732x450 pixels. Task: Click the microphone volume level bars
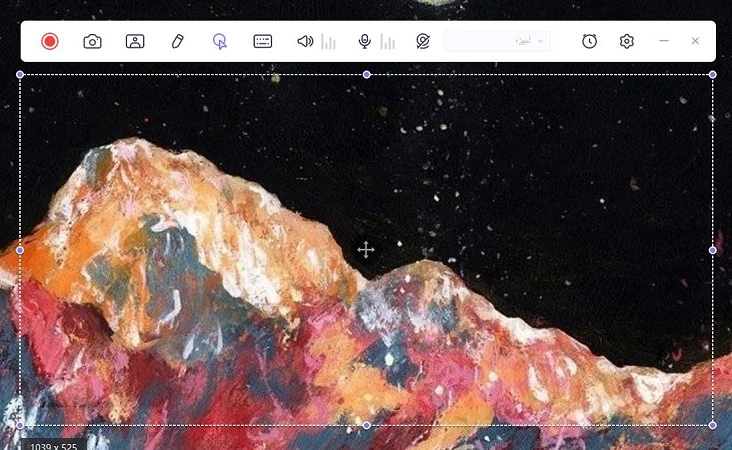tap(387, 42)
